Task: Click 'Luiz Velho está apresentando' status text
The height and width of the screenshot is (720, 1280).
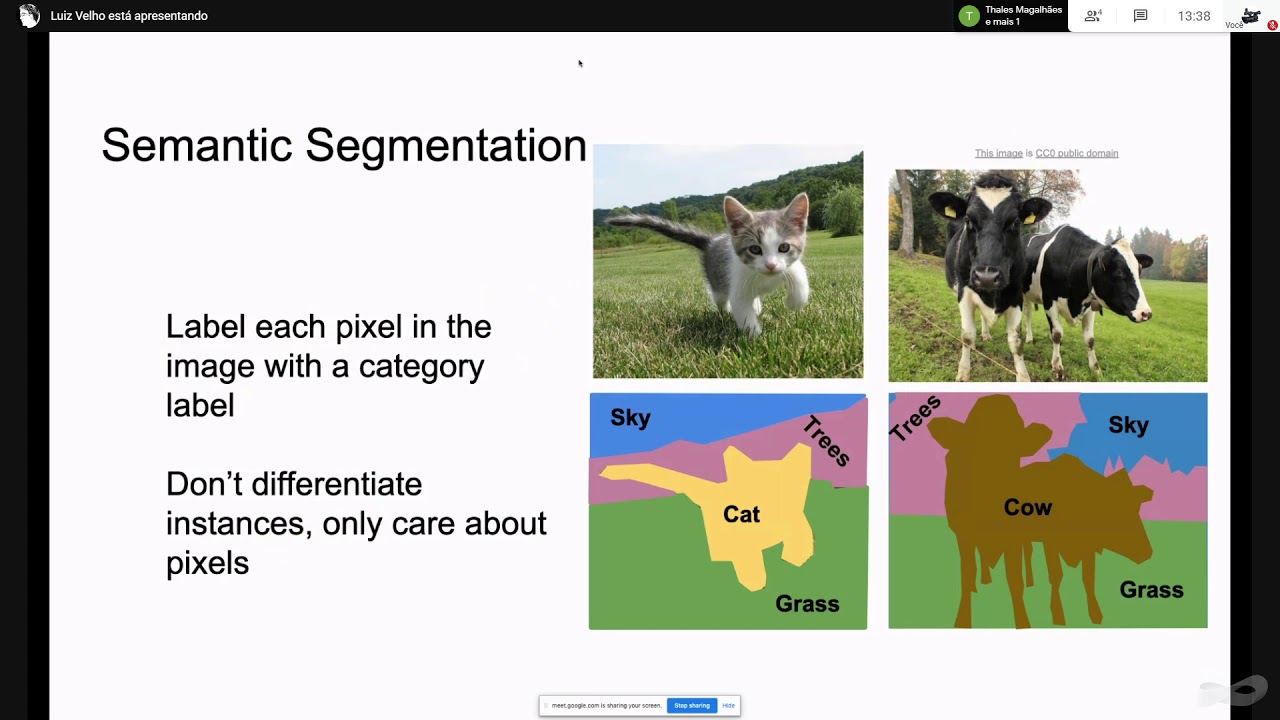Action: pos(129,16)
